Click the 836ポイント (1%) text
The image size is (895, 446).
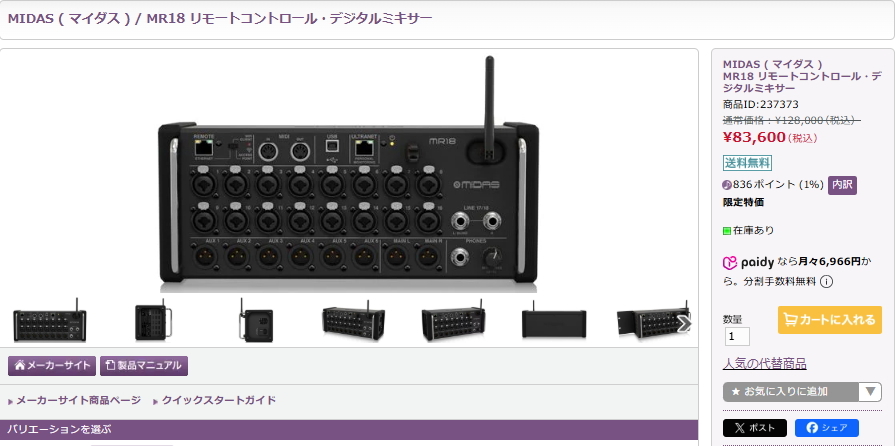click(779, 184)
